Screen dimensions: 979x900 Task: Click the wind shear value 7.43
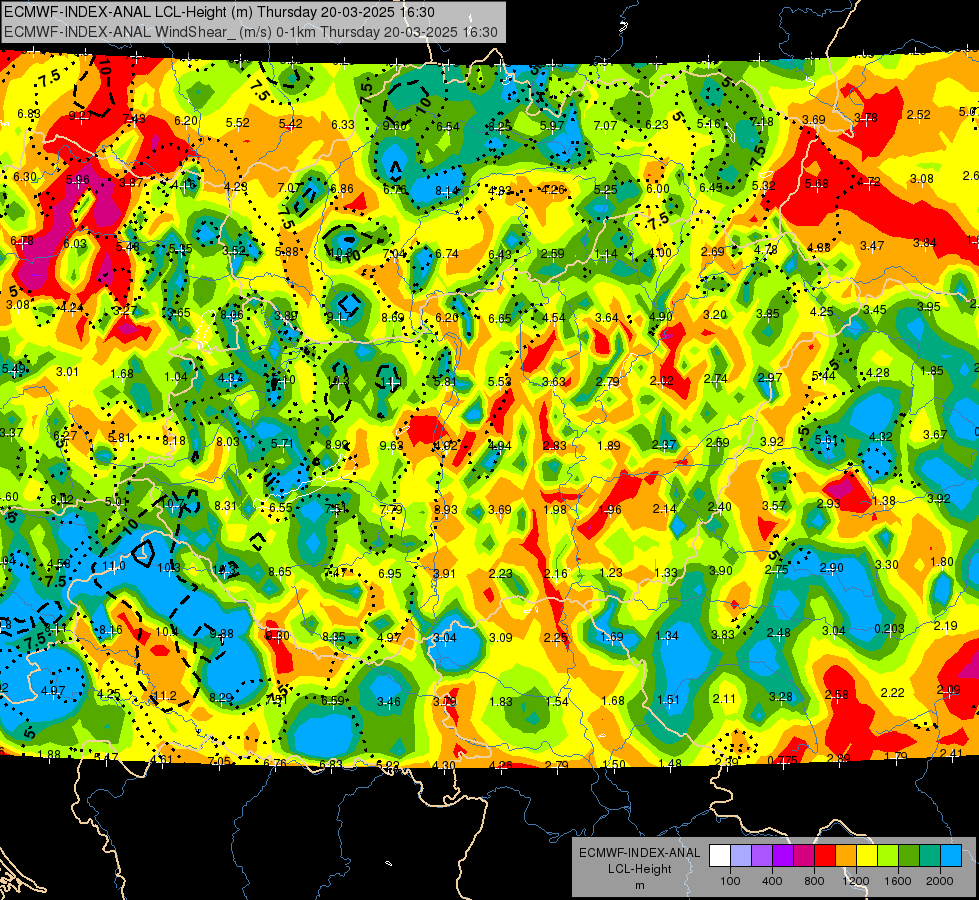[x=134, y=119]
